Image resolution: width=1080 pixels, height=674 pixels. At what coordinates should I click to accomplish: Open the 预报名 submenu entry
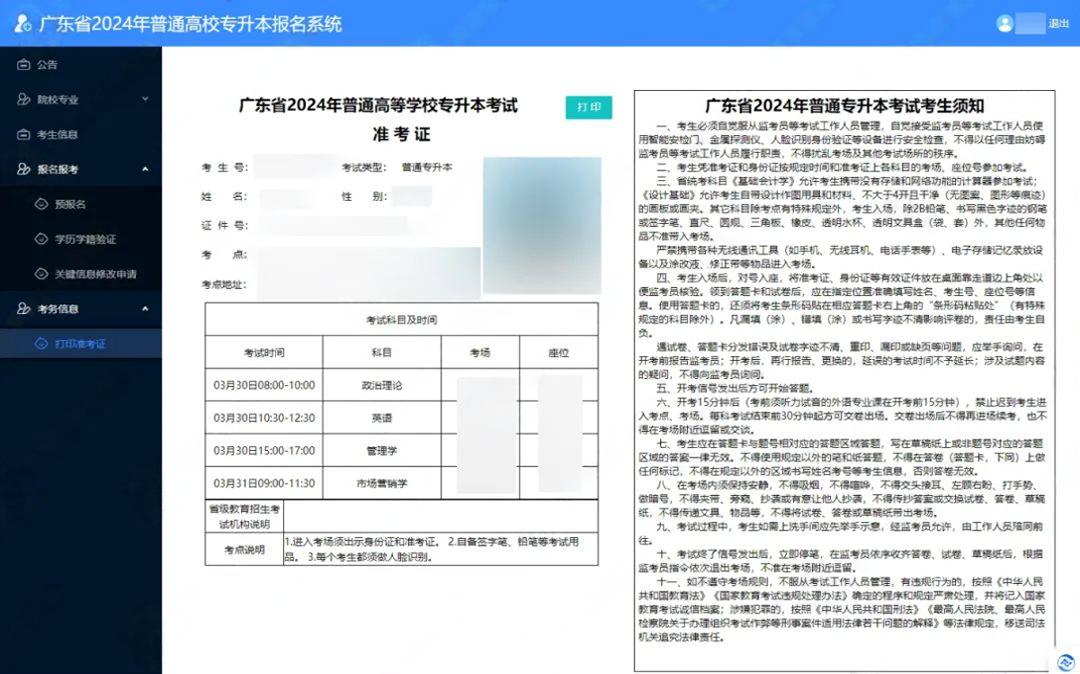tap(70, 204)
